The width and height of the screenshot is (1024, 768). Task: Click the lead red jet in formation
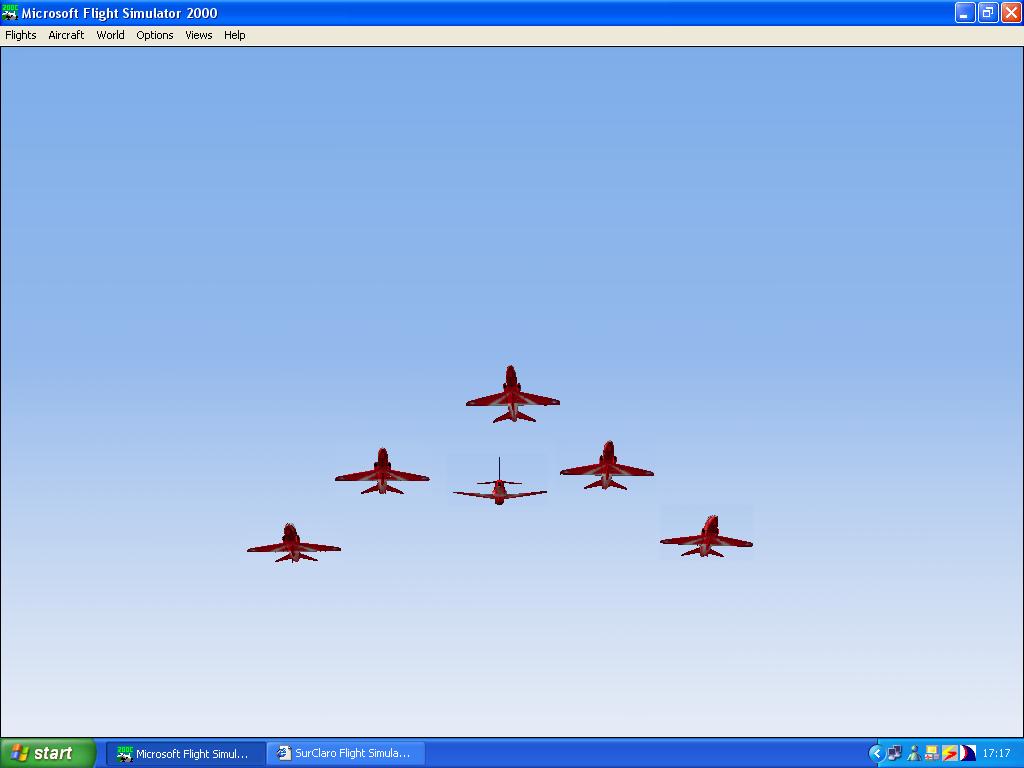tap(513, 394)
